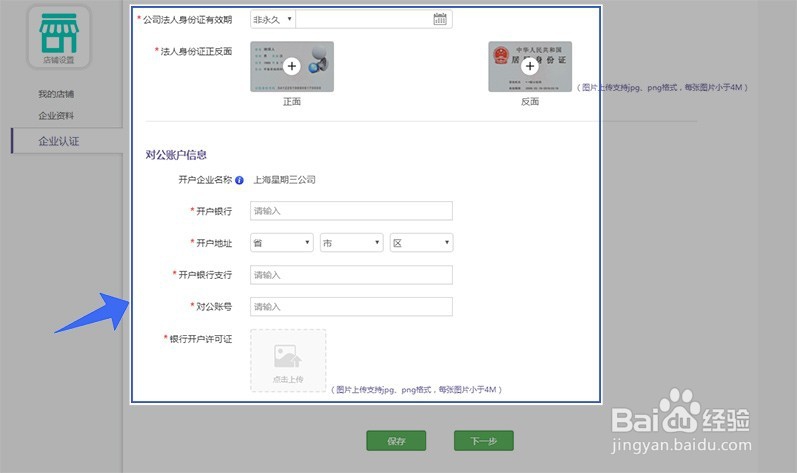The height and width of the screenshot is (473, 797).
Task: Click the 反面 ID card thumbnail
Action: click(x=530, y=67)
